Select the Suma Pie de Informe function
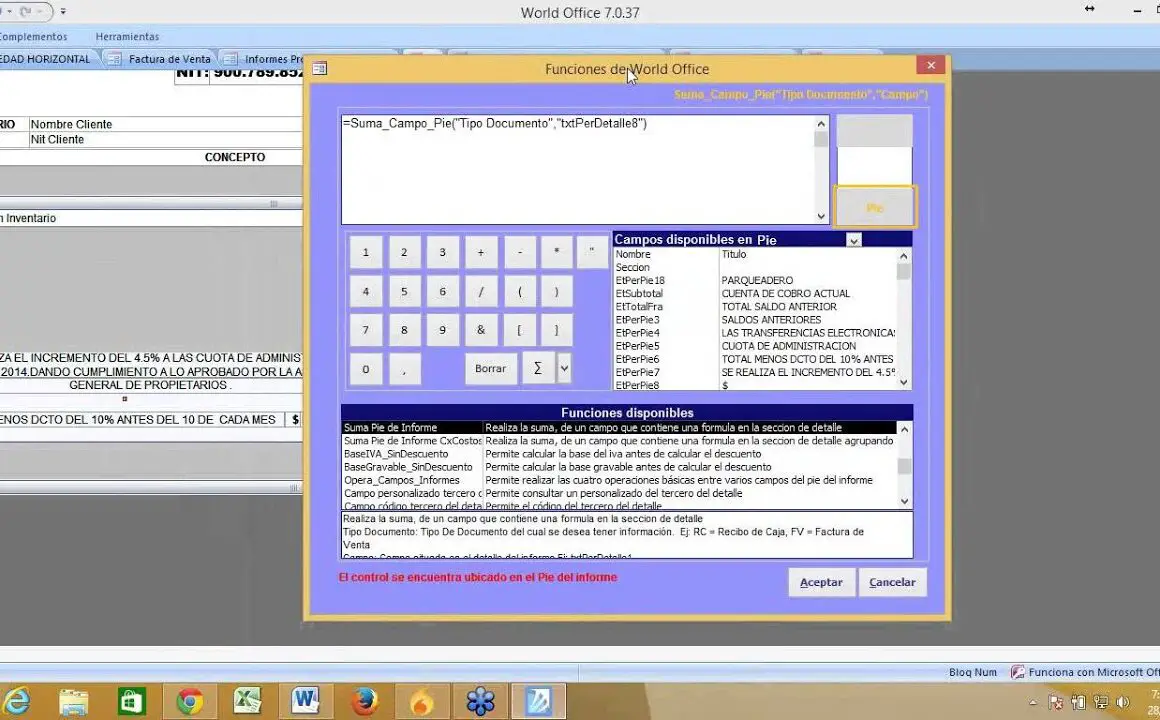 click(618, 428)
